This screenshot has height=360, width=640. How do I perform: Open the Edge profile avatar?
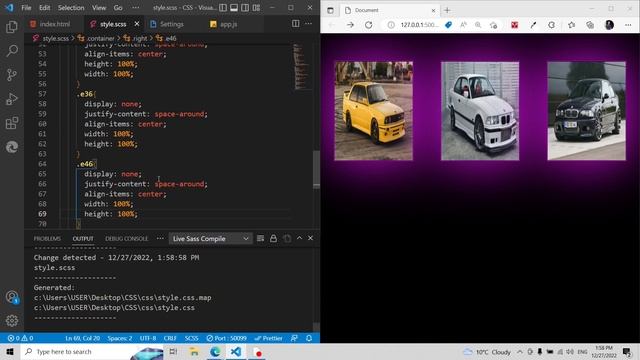609,25
